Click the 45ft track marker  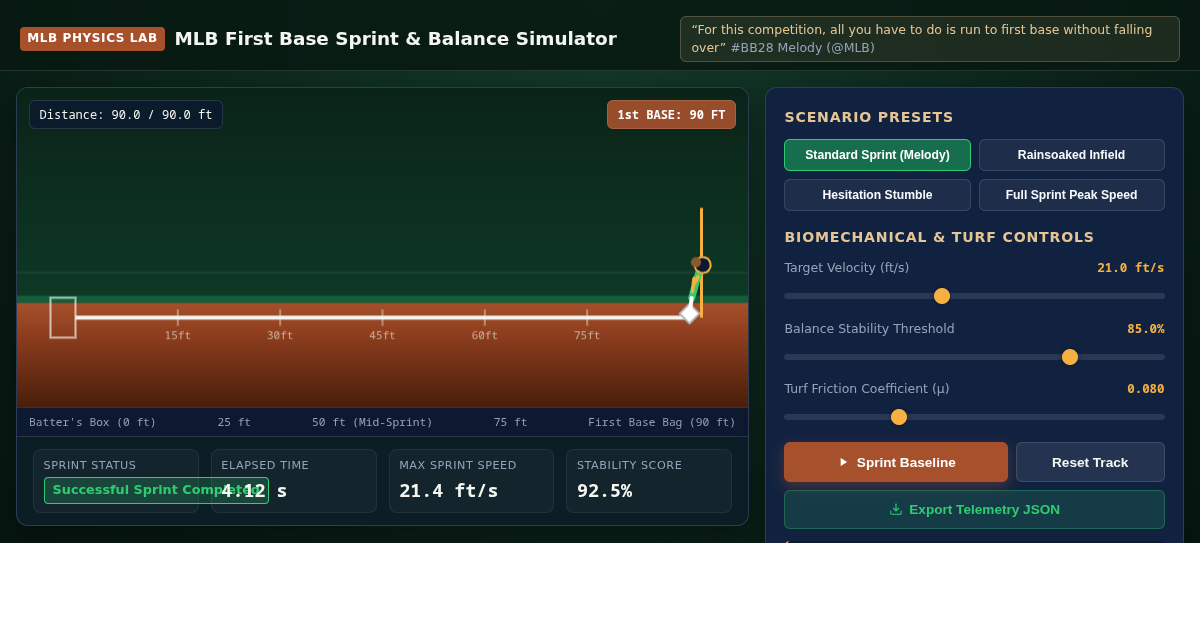(x=382, y=335)
